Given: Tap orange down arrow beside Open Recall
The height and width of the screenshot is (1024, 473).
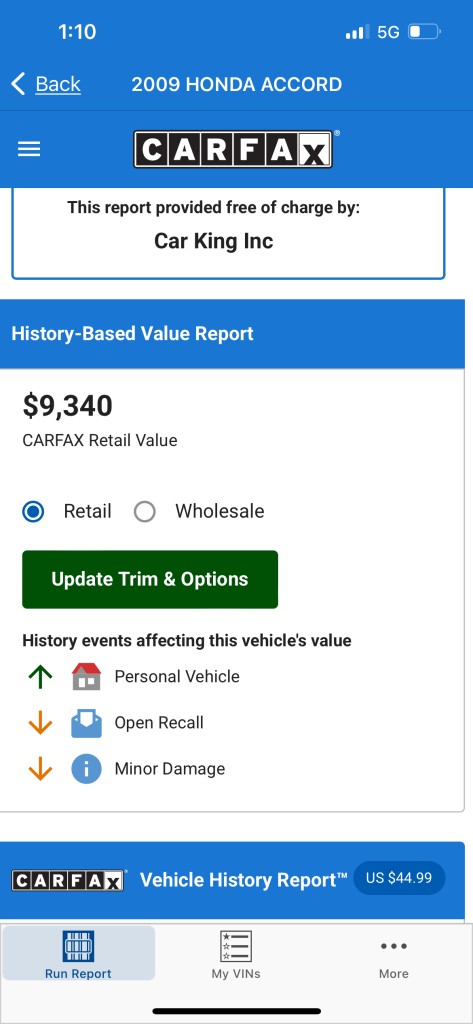Looking at the screenshot, I should pyautogui.click(x=41, y=723).
